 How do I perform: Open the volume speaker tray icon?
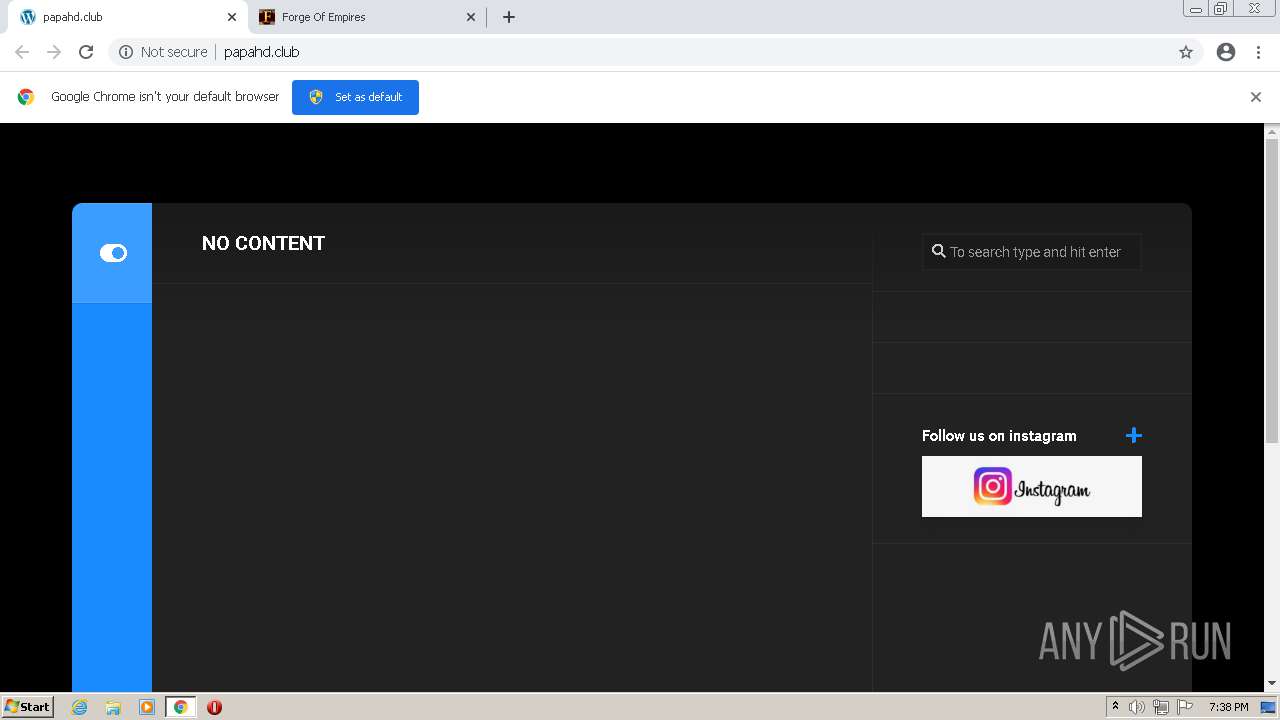point(1136,707)
